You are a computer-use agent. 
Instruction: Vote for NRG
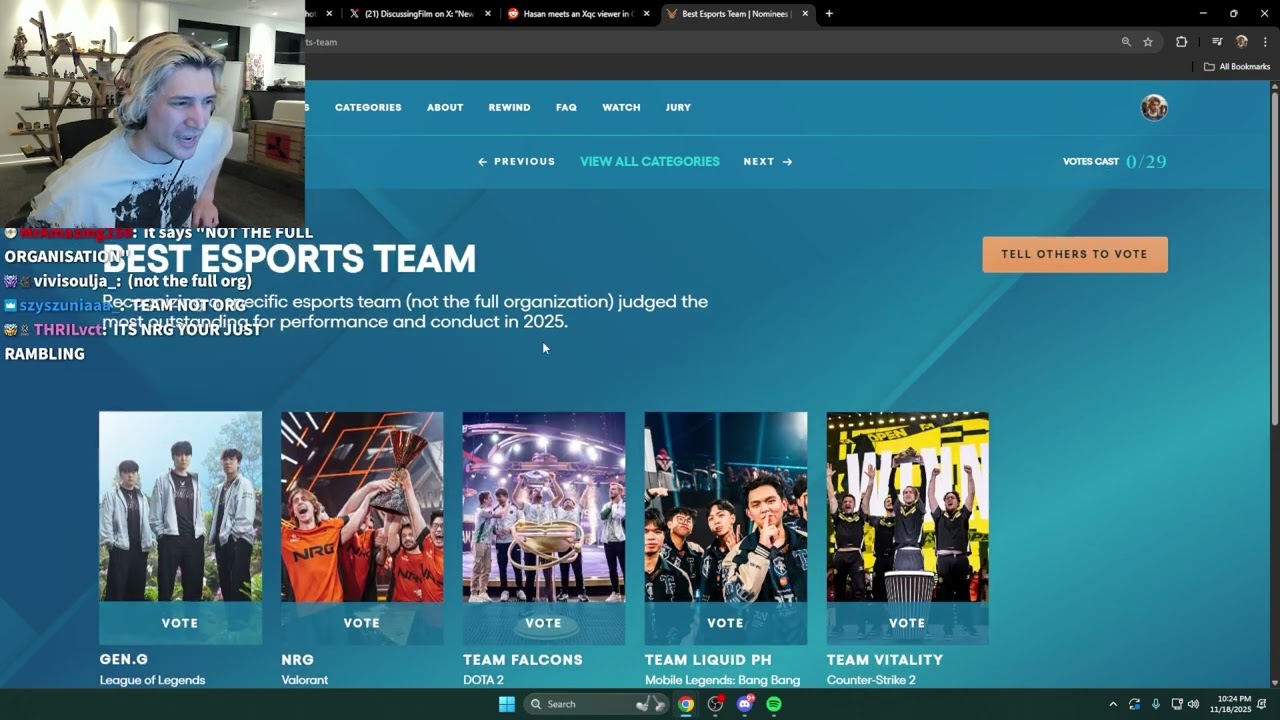(362, 623)
